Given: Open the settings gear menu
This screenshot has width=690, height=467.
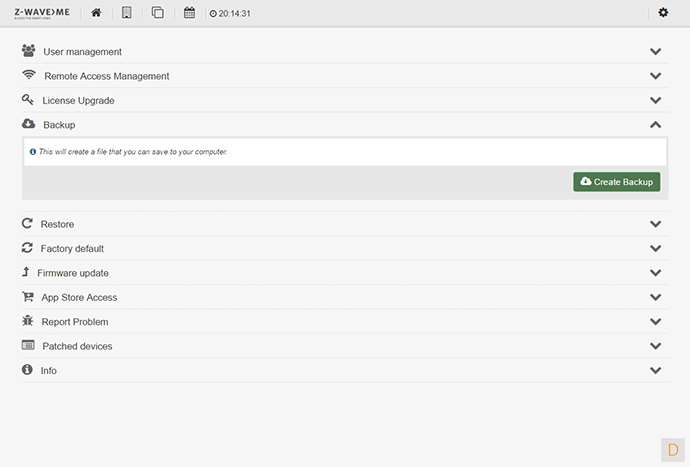Looking at the screenshot, I should tap(663, 12).
